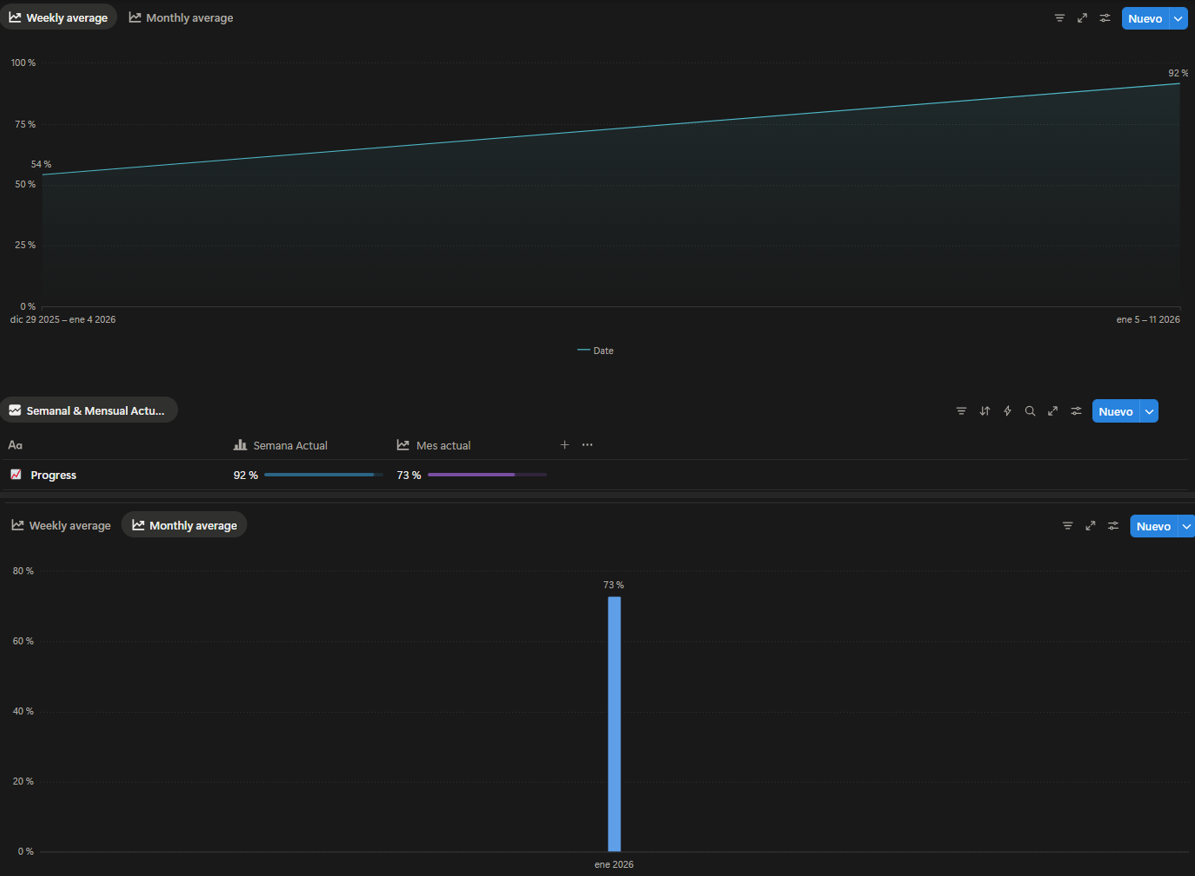
Task: Add a new property with plus icon
Action: coord(564,445)
